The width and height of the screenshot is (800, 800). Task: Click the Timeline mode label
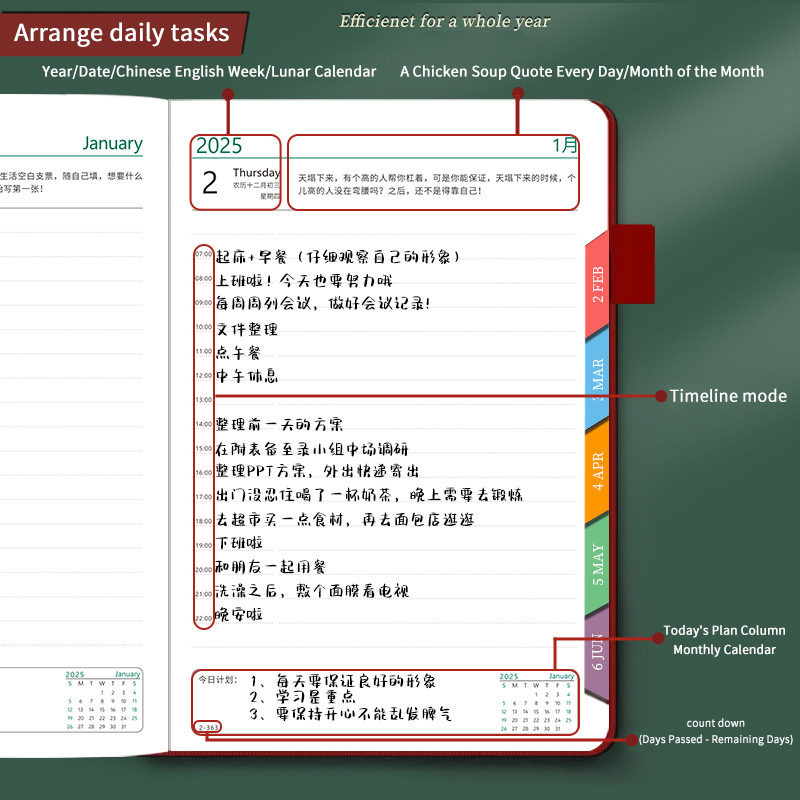(728, 396)
